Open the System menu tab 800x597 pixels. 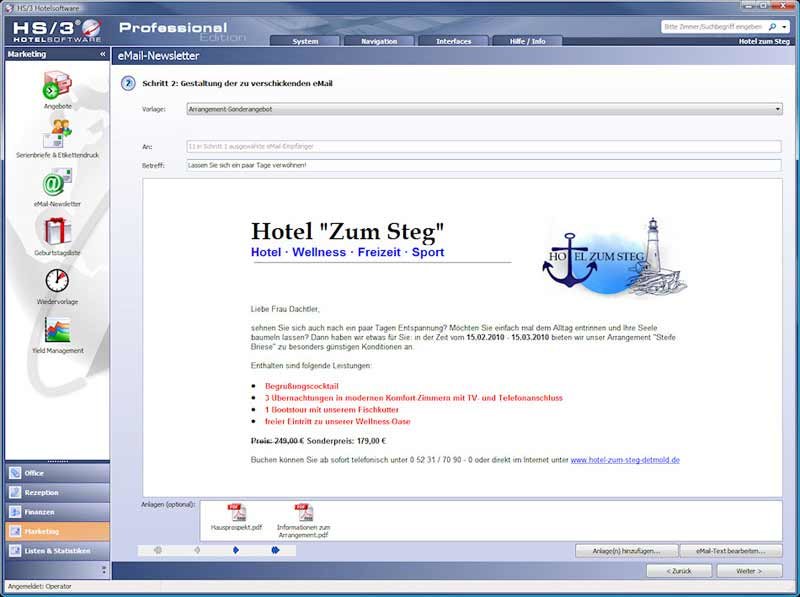click(x=305, y=41)
